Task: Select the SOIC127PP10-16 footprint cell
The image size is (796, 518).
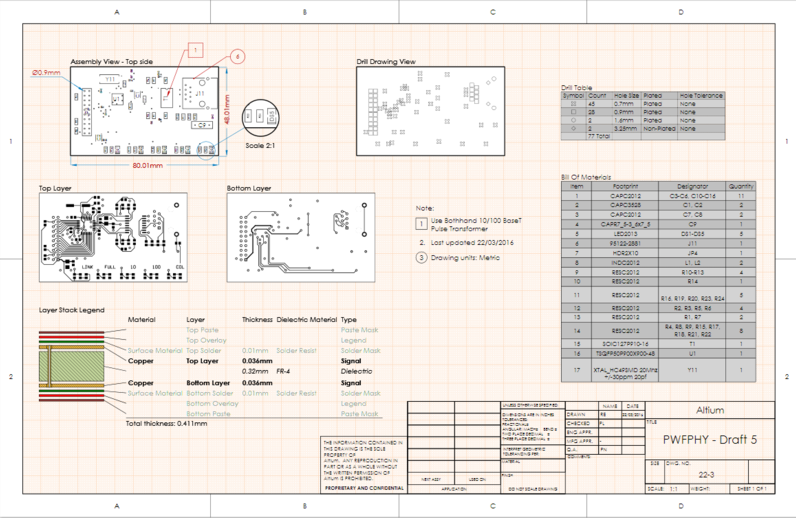Action: (x=625, y=344)
